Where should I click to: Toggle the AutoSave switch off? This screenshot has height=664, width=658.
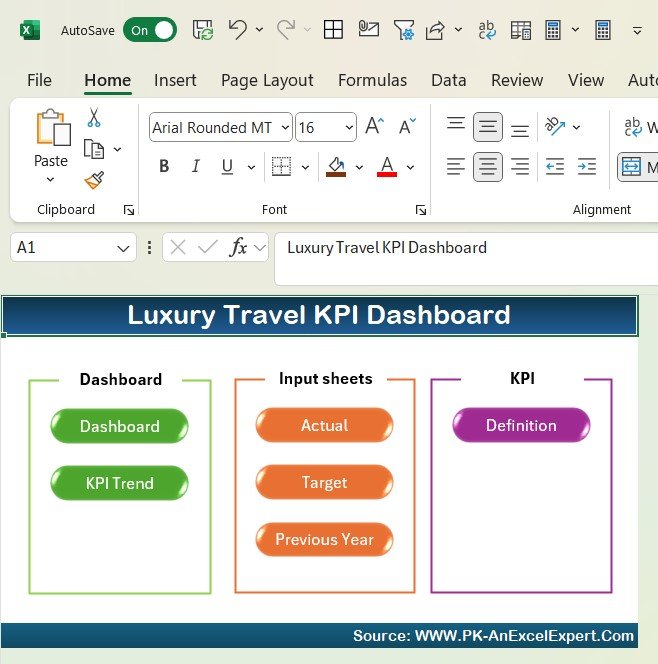coord(150,30)
